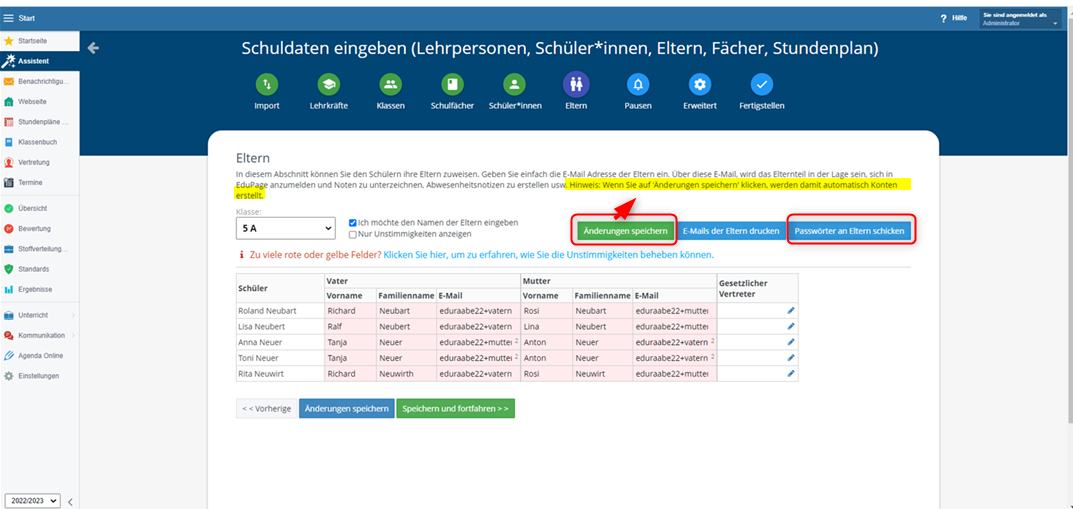Enable 'Nur Unstimmigkeiten anzeigen' checkbox

(x=353, y=234)
